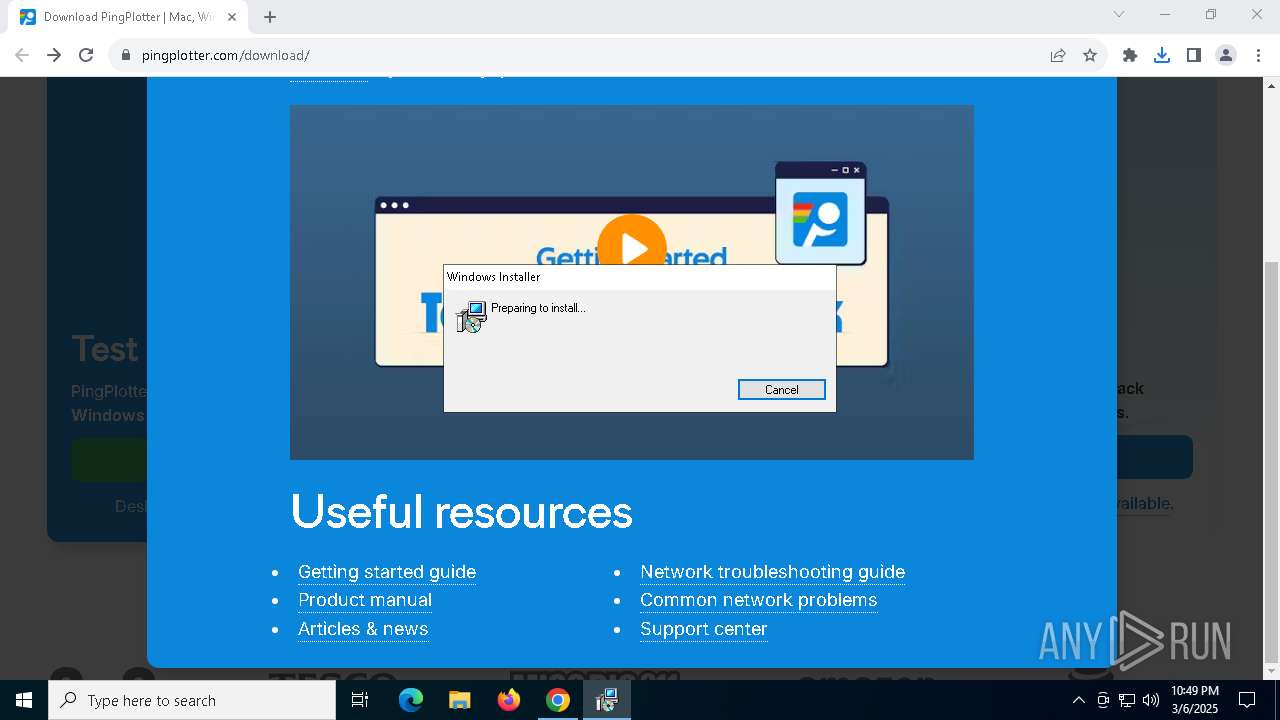Close the Download PingPlotter tab
Image resolution: width=1280 pixels, height=720 pixels.
[232, 17]
